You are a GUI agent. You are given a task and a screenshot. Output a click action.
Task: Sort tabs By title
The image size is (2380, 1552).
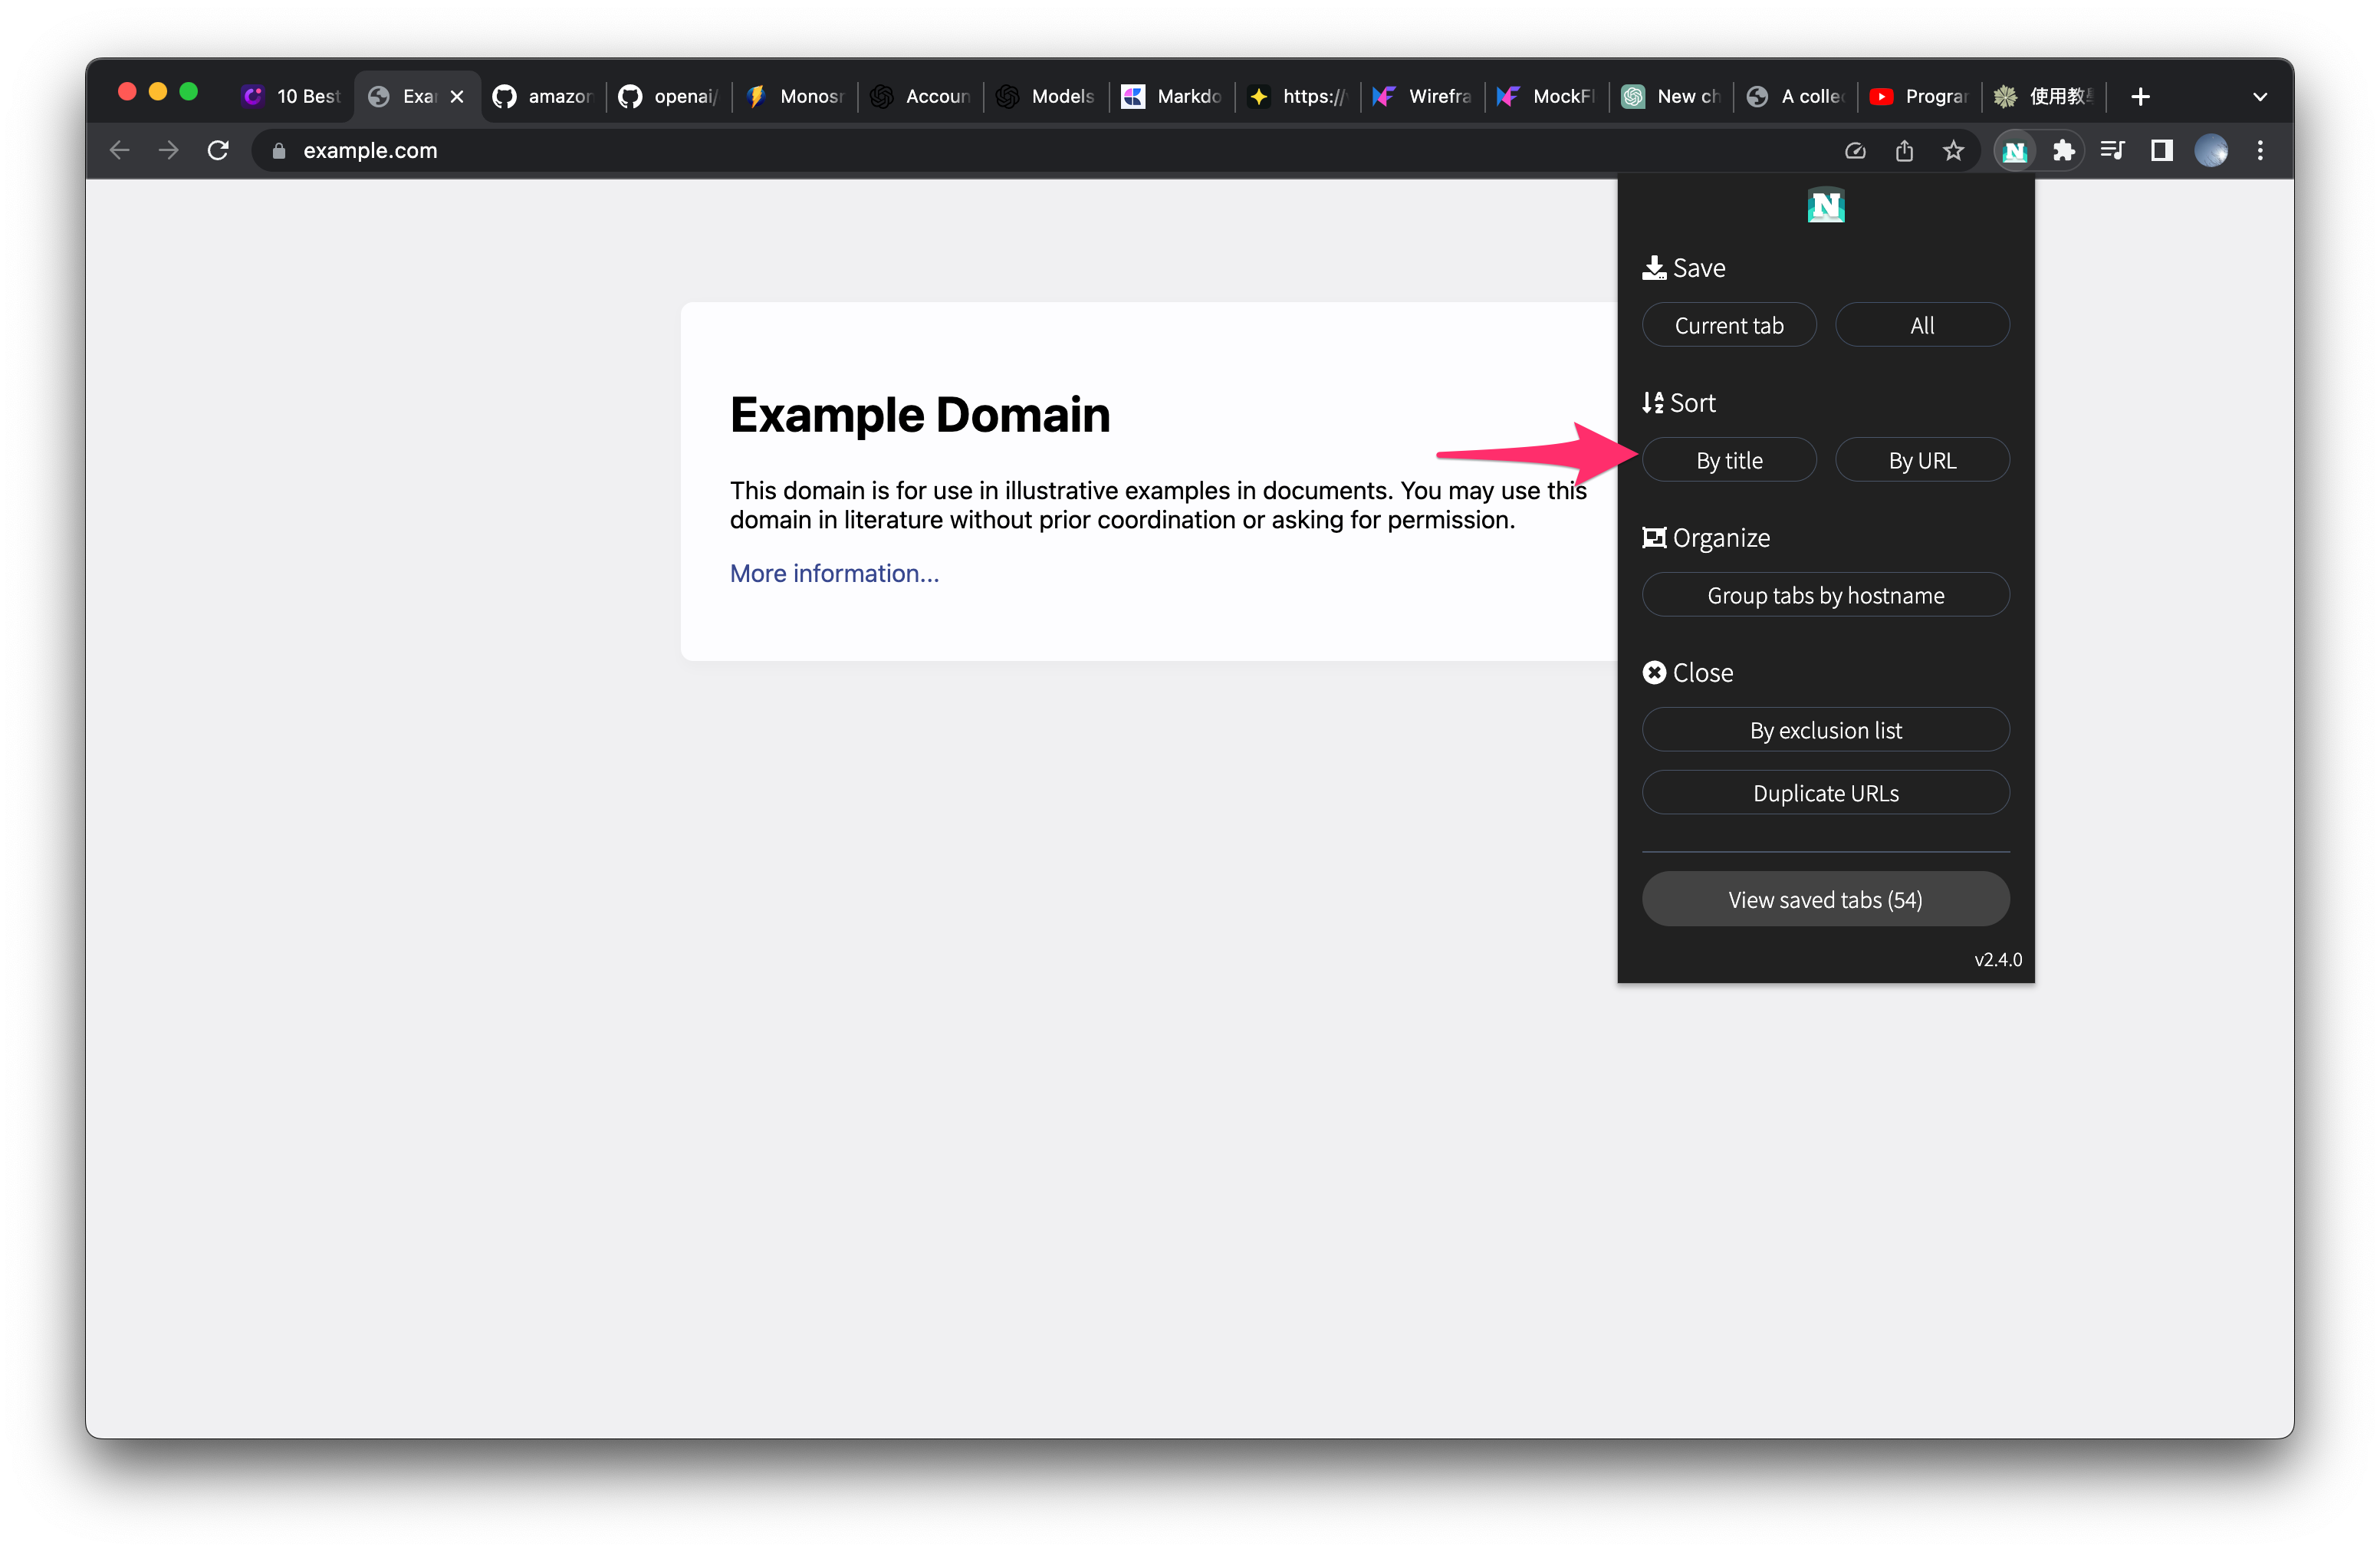(1729, 460)
